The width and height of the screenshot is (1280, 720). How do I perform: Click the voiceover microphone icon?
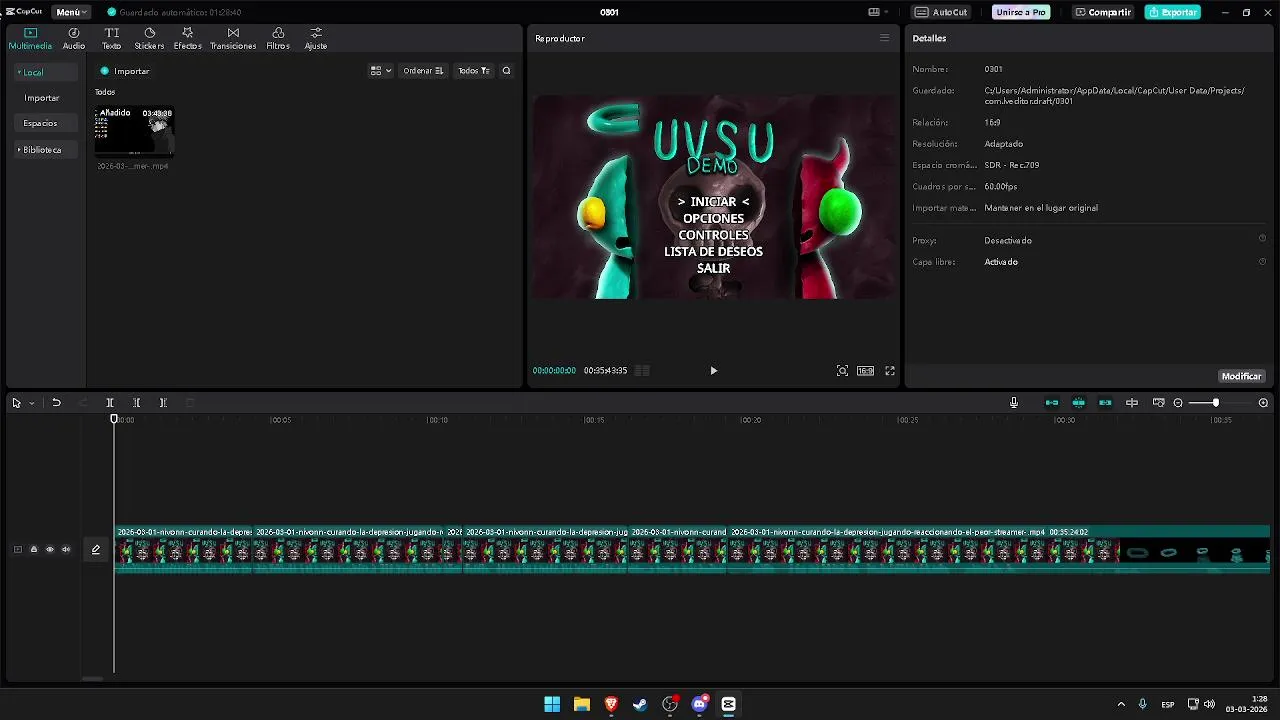click(x=1014, y=403)
